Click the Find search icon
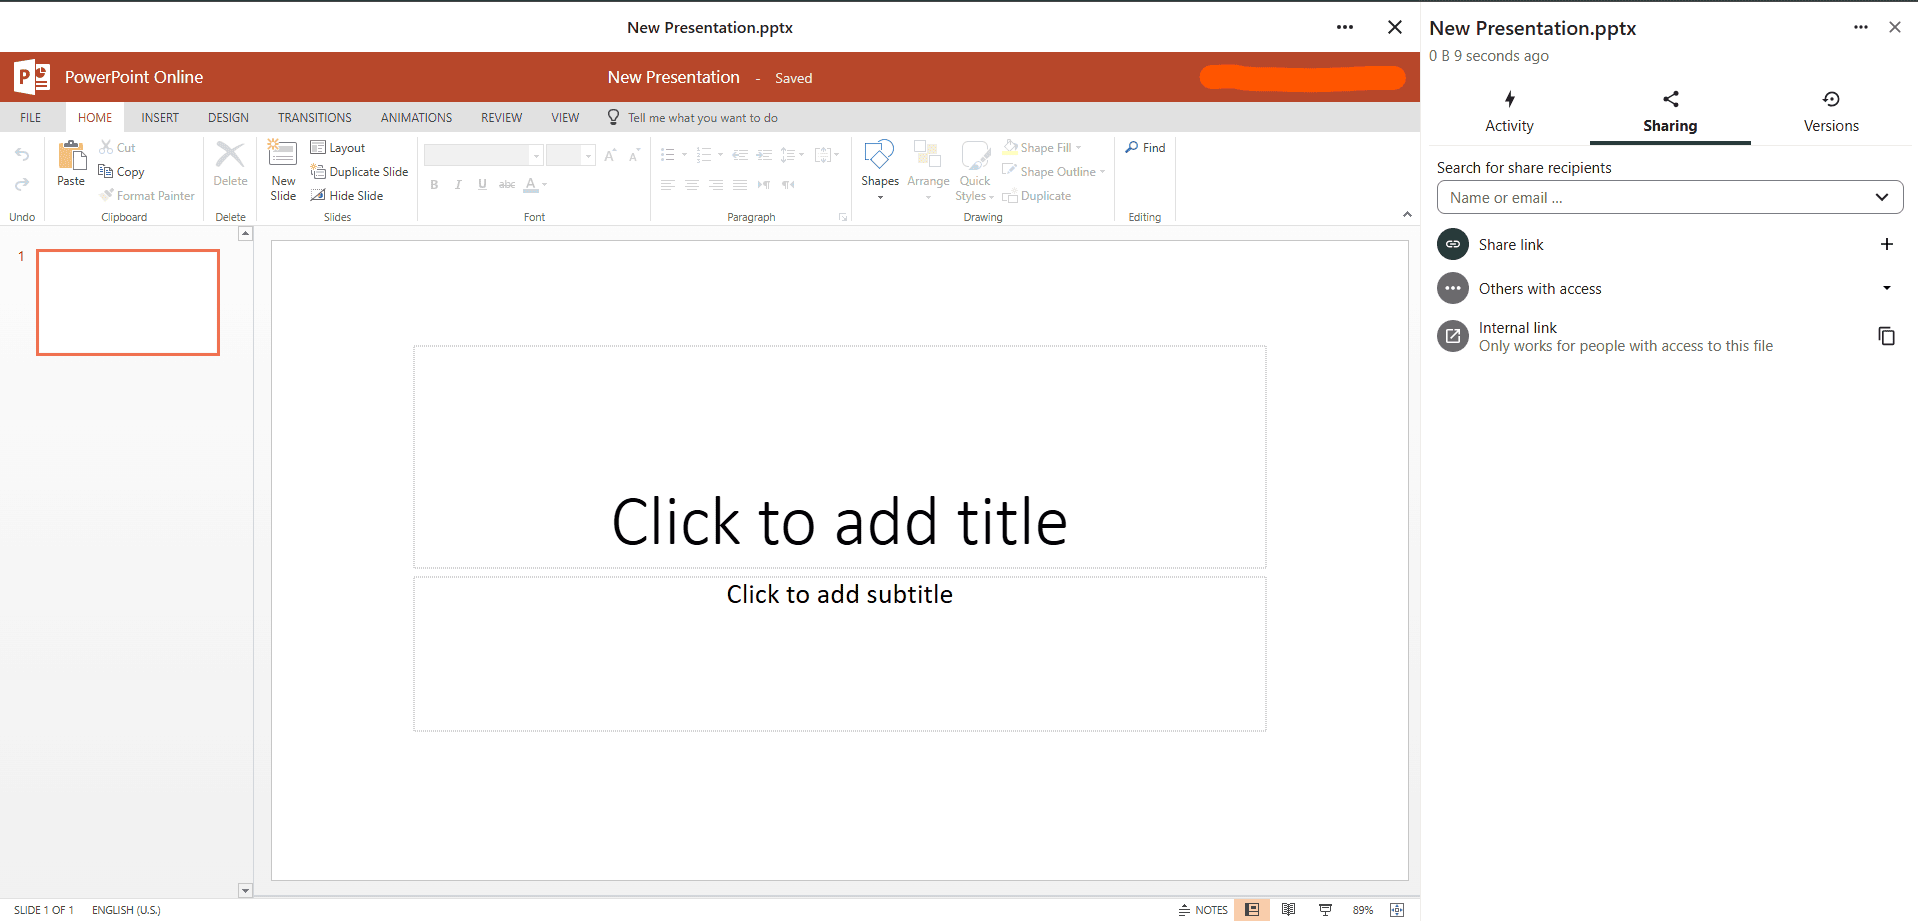Viewport: 1918px width, 921px height. pos(1132,147)
